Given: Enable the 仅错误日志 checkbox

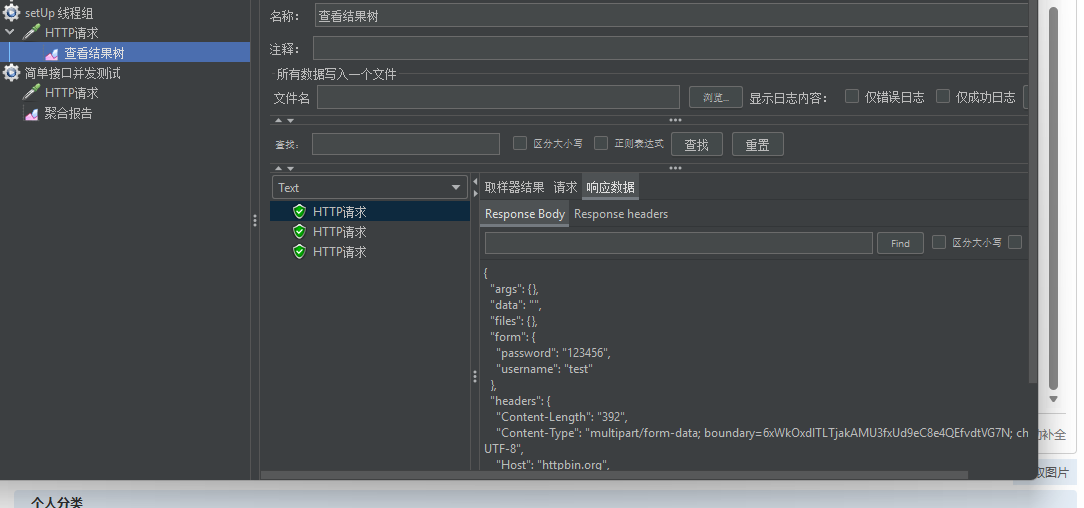Looking at the screenshot, I should (852, 96).
